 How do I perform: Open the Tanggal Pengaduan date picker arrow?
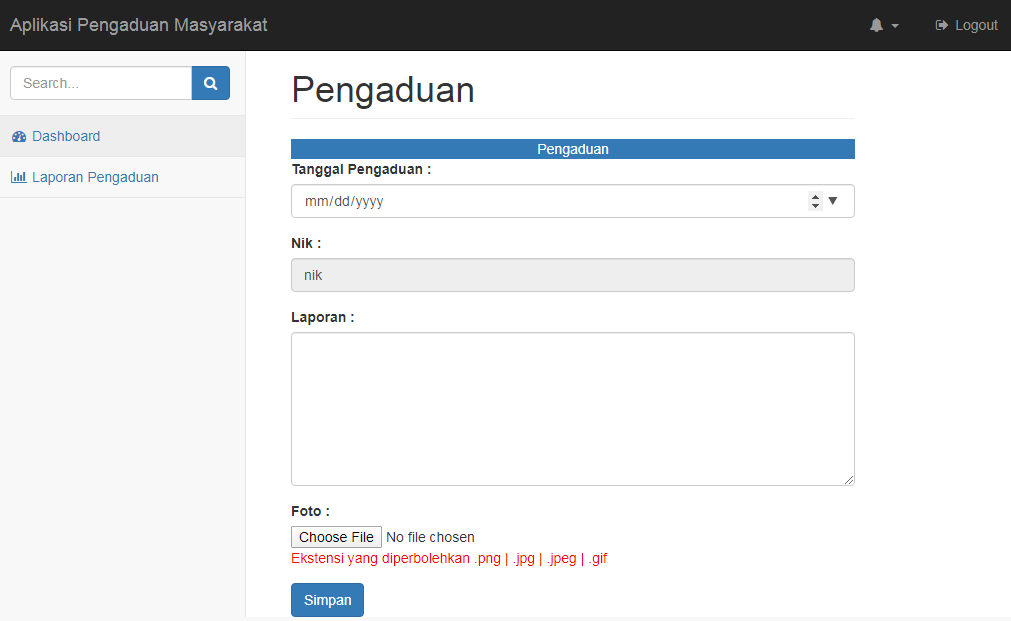[833, 201]
